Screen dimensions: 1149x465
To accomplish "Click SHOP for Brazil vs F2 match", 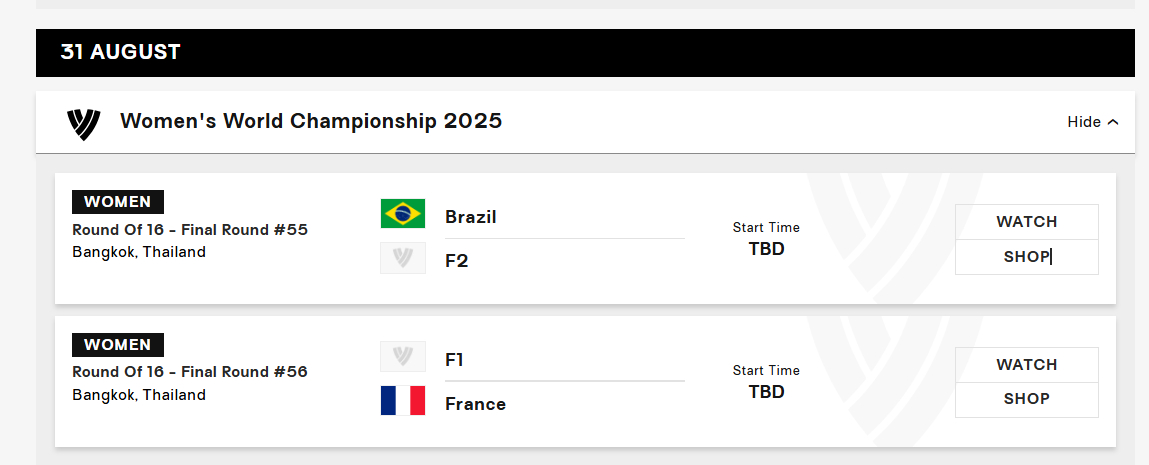I will coord(1027,257).
